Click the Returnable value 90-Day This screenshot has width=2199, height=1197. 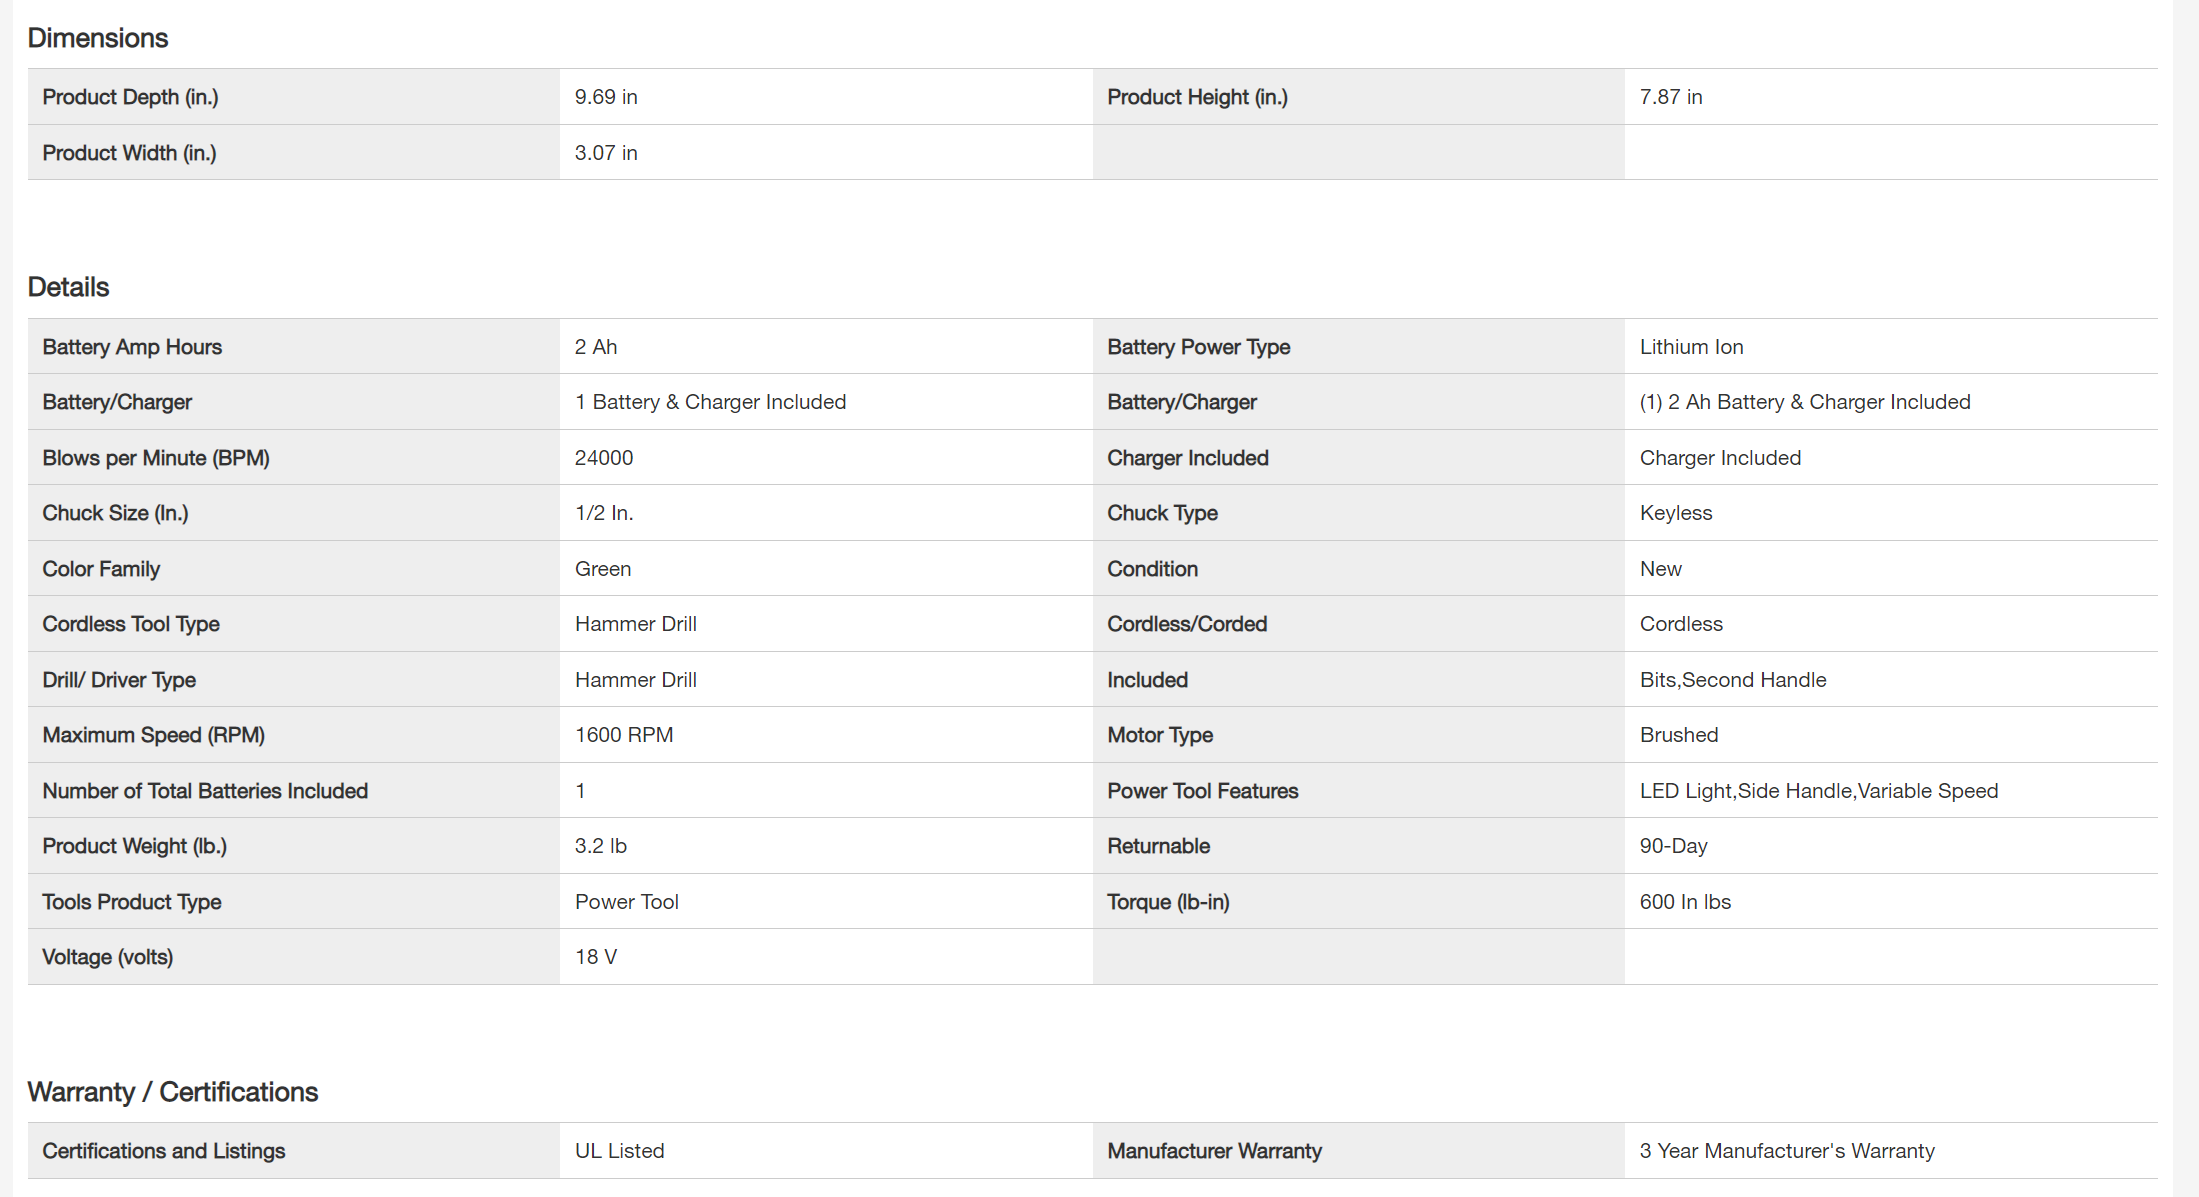(1673, 846)
